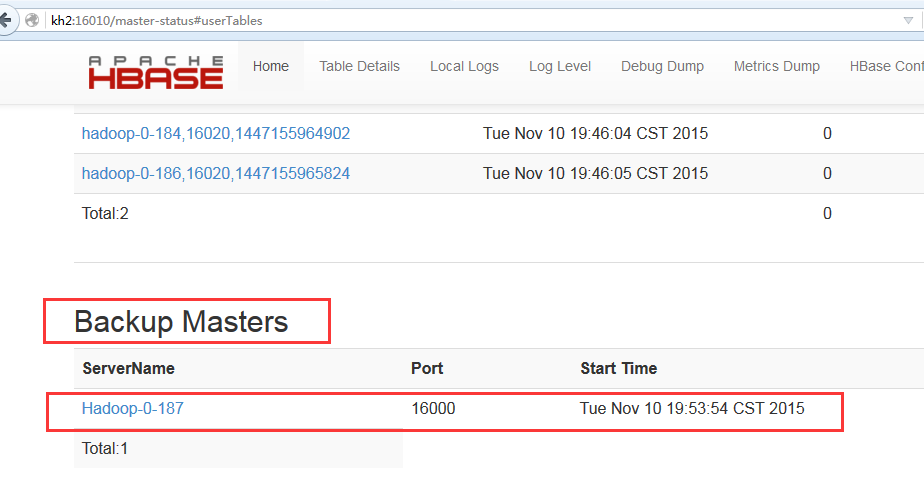Click the 0 value in Total:2 row
Image resolution: width=924 pixels, height=497 pixels.
click(827, 213)
